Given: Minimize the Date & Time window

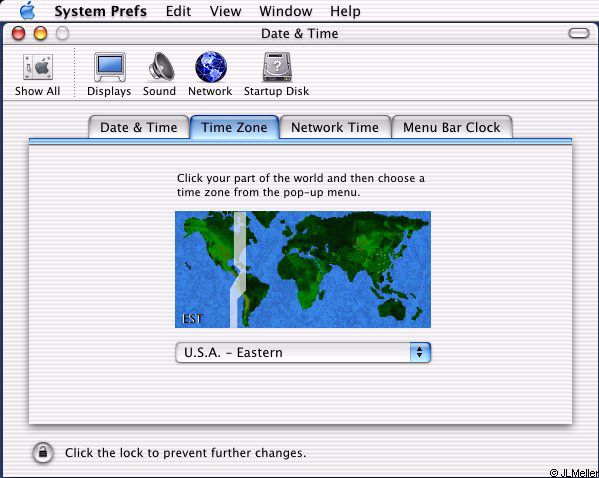Looking at the screenshot, I should tap(40, 33).
